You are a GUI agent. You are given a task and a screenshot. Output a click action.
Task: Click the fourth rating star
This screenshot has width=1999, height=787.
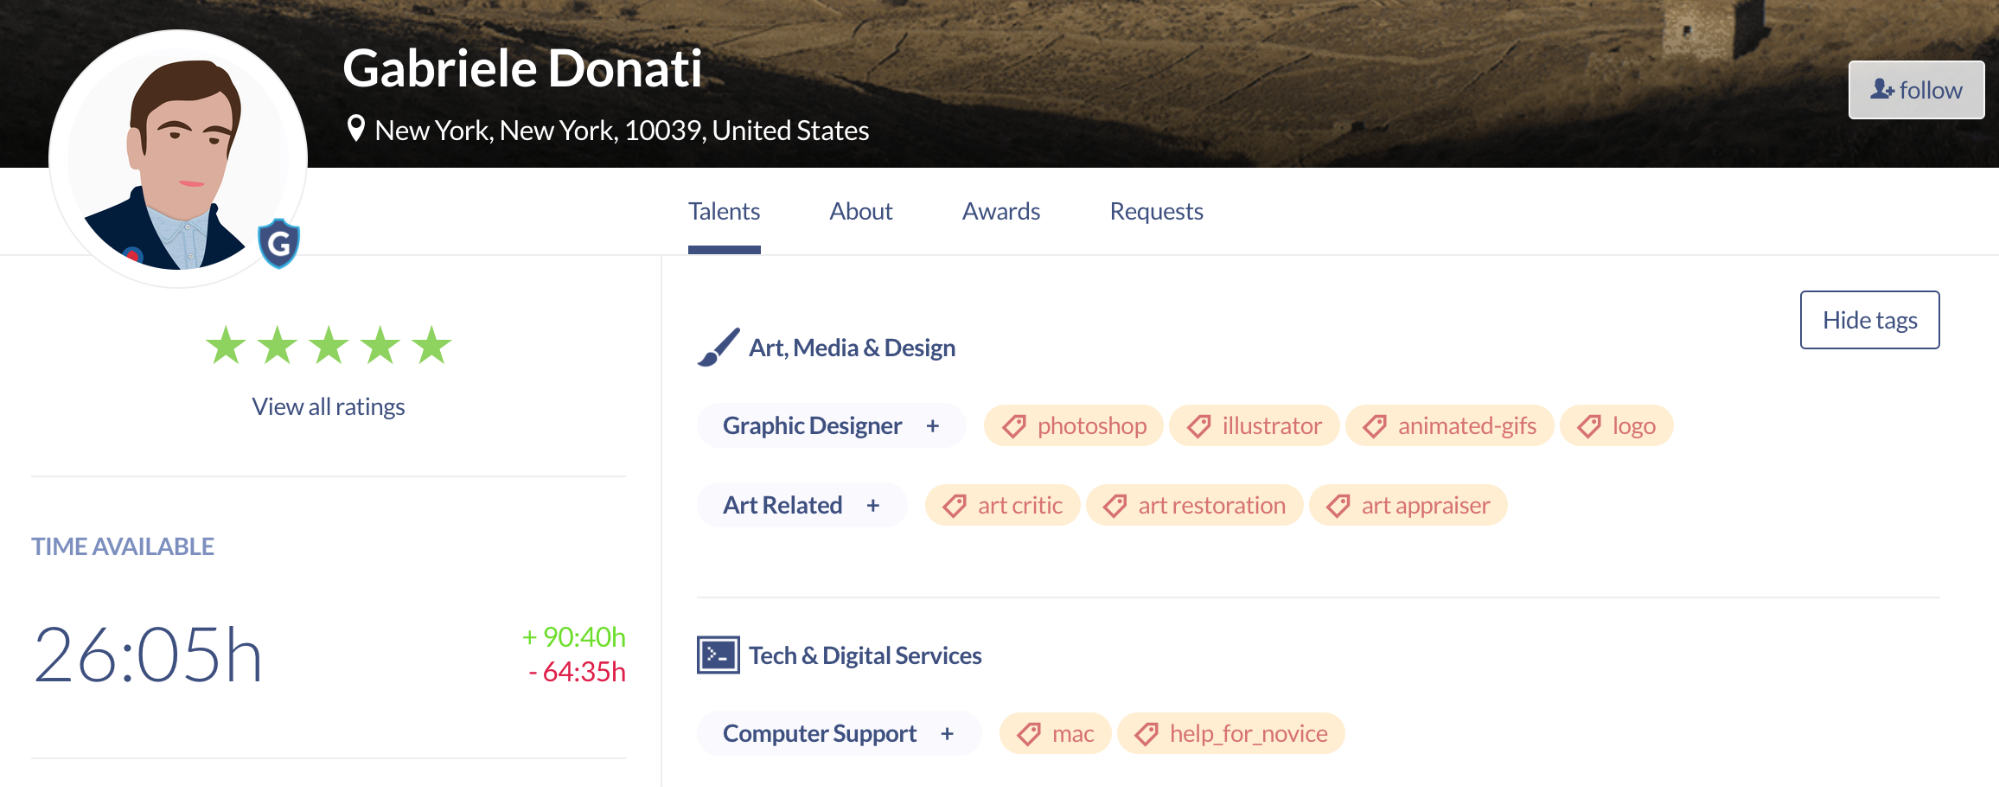tap(380, 346)
